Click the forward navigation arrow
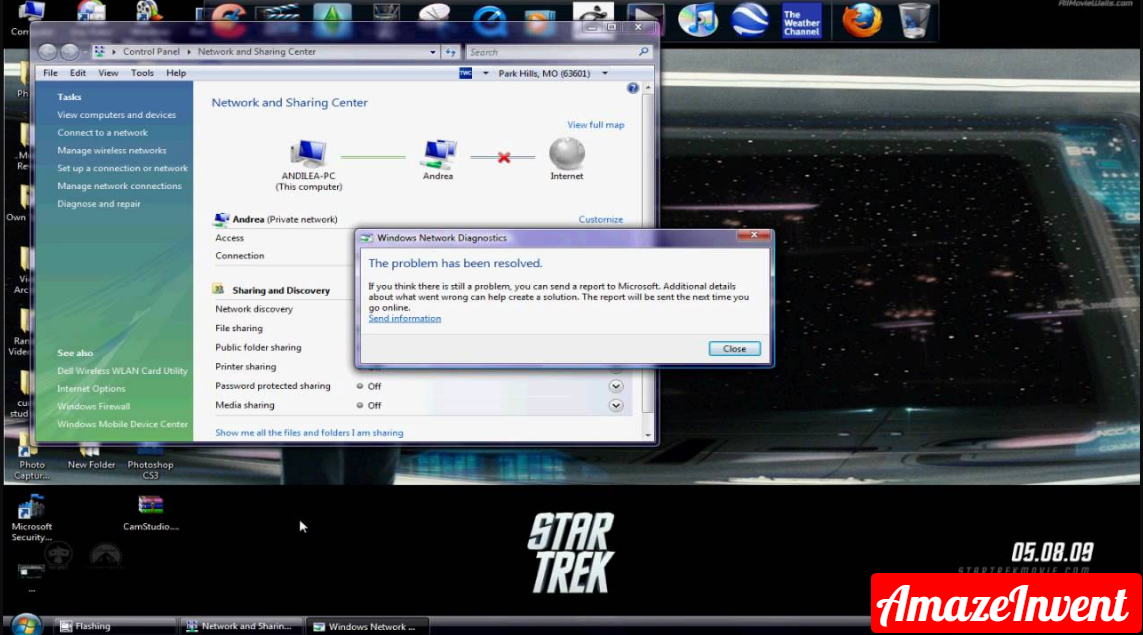This screenshot has width=1143, height=635. (69, 52)
